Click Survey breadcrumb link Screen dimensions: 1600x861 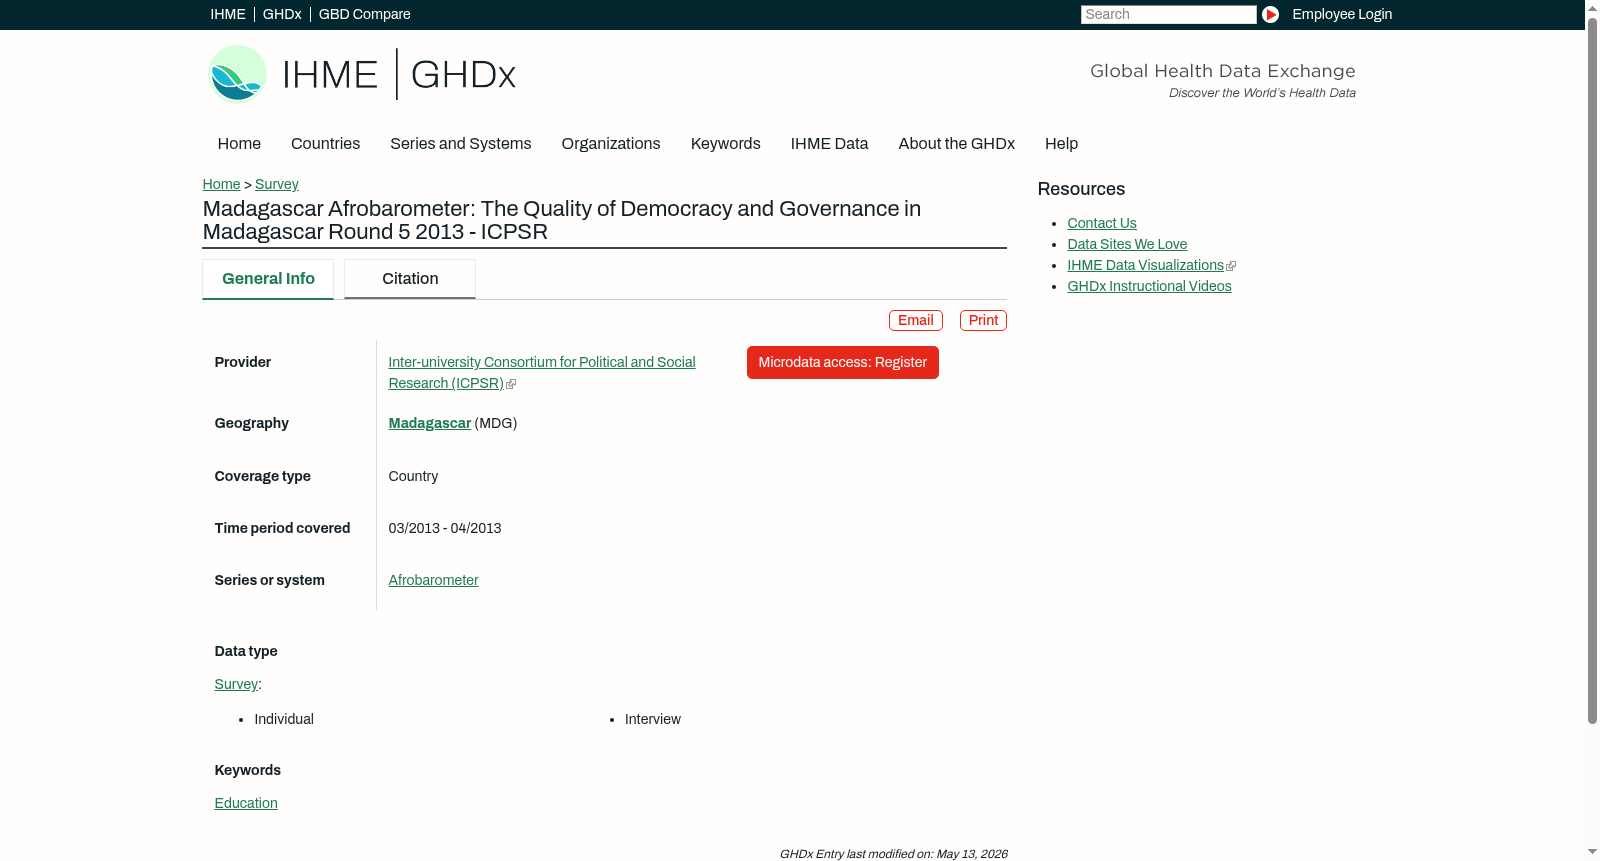pos(277,184)
